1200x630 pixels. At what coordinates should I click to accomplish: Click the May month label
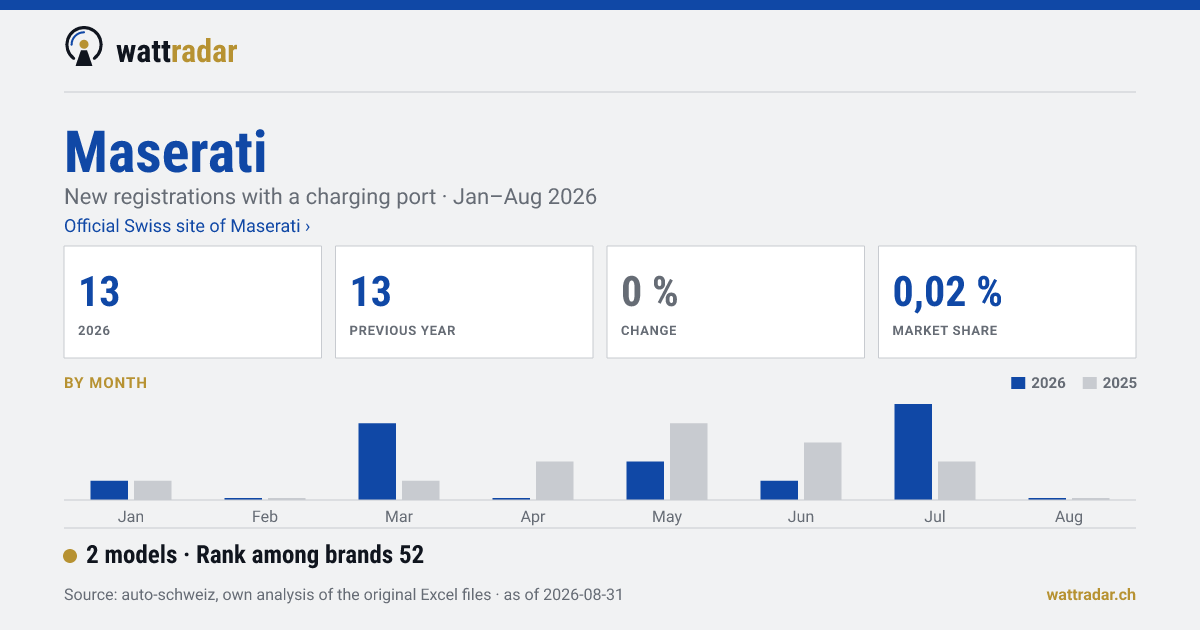point(667,517)
